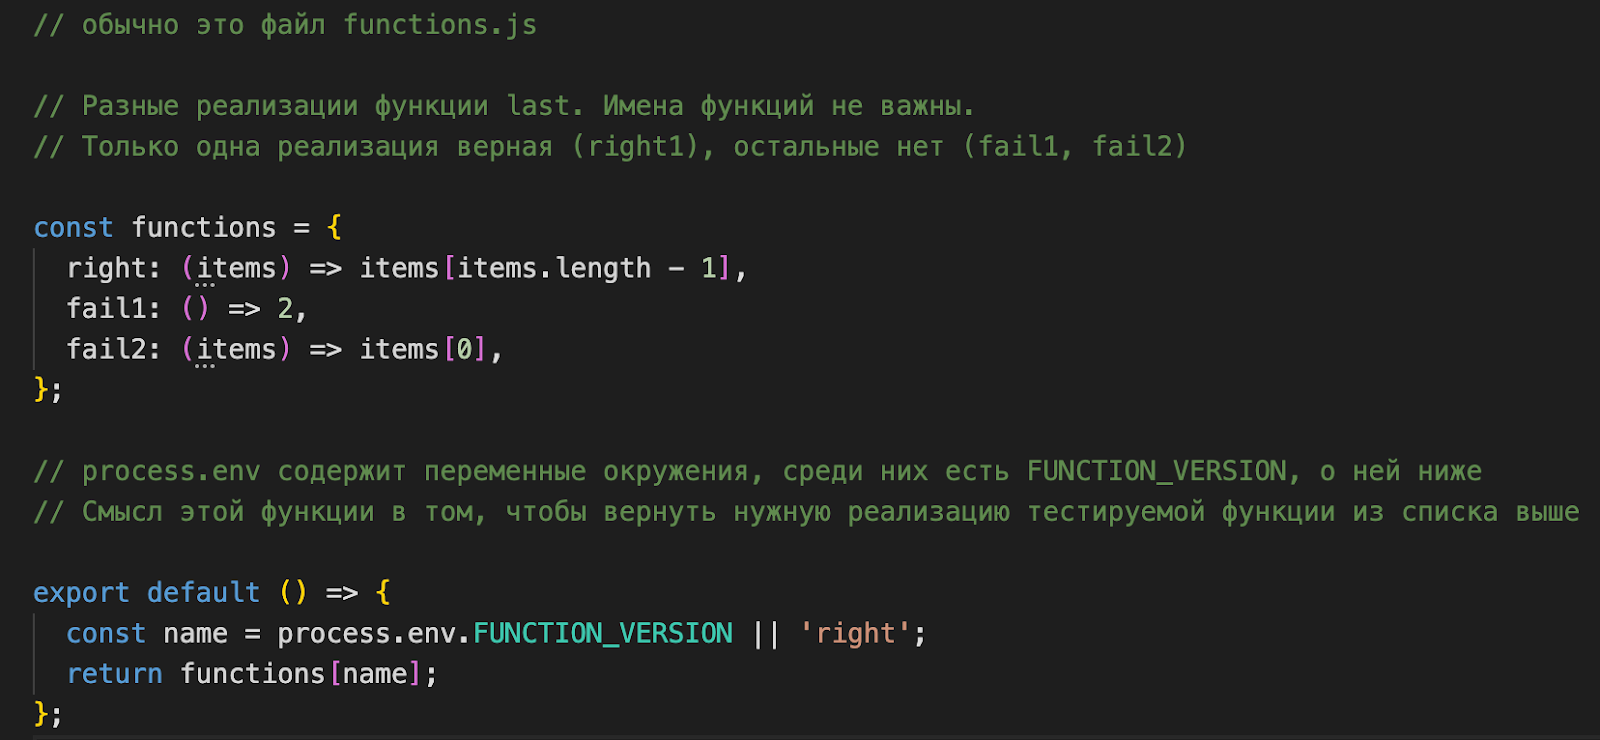Click the "export" keyword

[81, 593]
